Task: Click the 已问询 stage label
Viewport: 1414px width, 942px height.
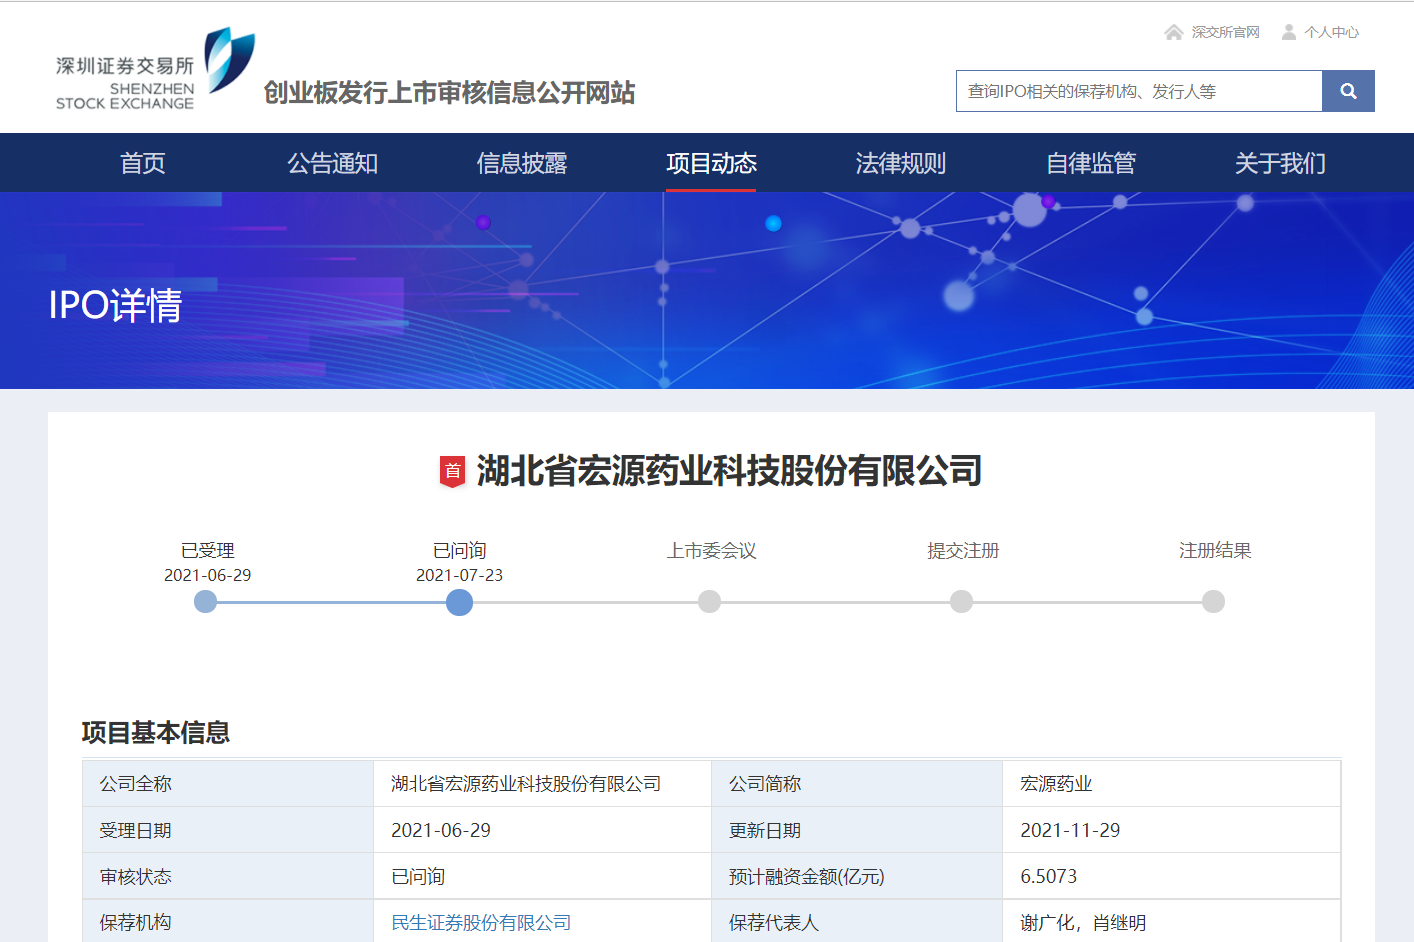Action: click(x=460, y=550)
